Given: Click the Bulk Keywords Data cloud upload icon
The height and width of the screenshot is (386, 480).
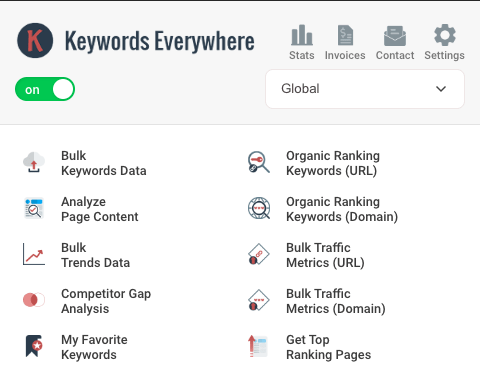Looking at the screenshot, I should (x=34, y=162).
